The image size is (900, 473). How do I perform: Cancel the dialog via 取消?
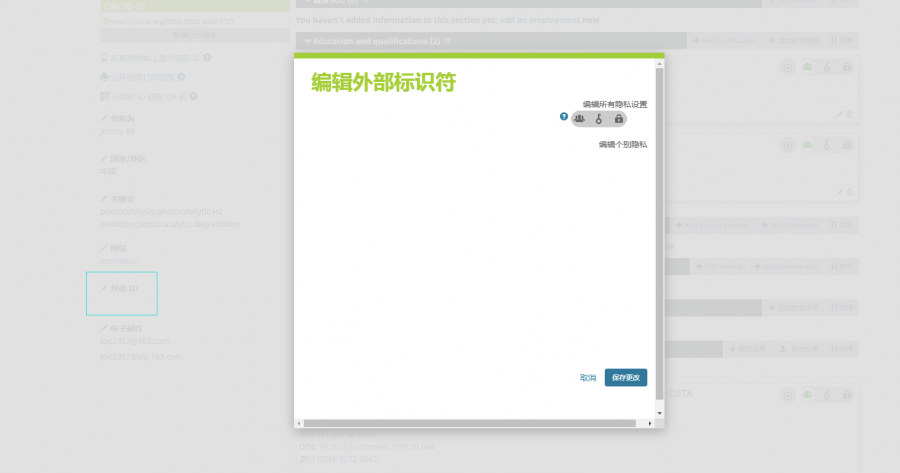point(588,378)
